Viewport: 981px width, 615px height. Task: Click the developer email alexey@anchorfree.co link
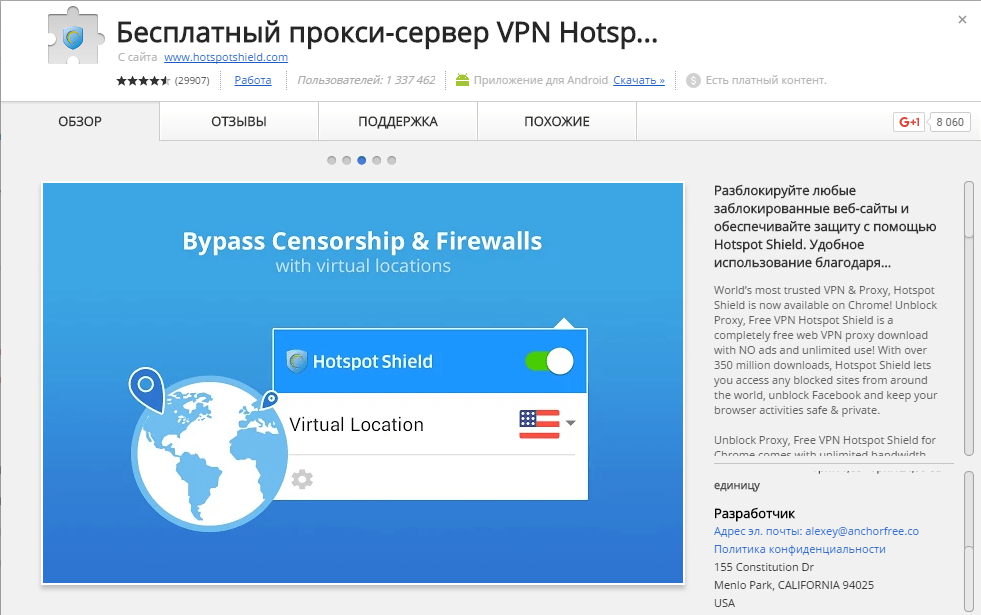816,531
